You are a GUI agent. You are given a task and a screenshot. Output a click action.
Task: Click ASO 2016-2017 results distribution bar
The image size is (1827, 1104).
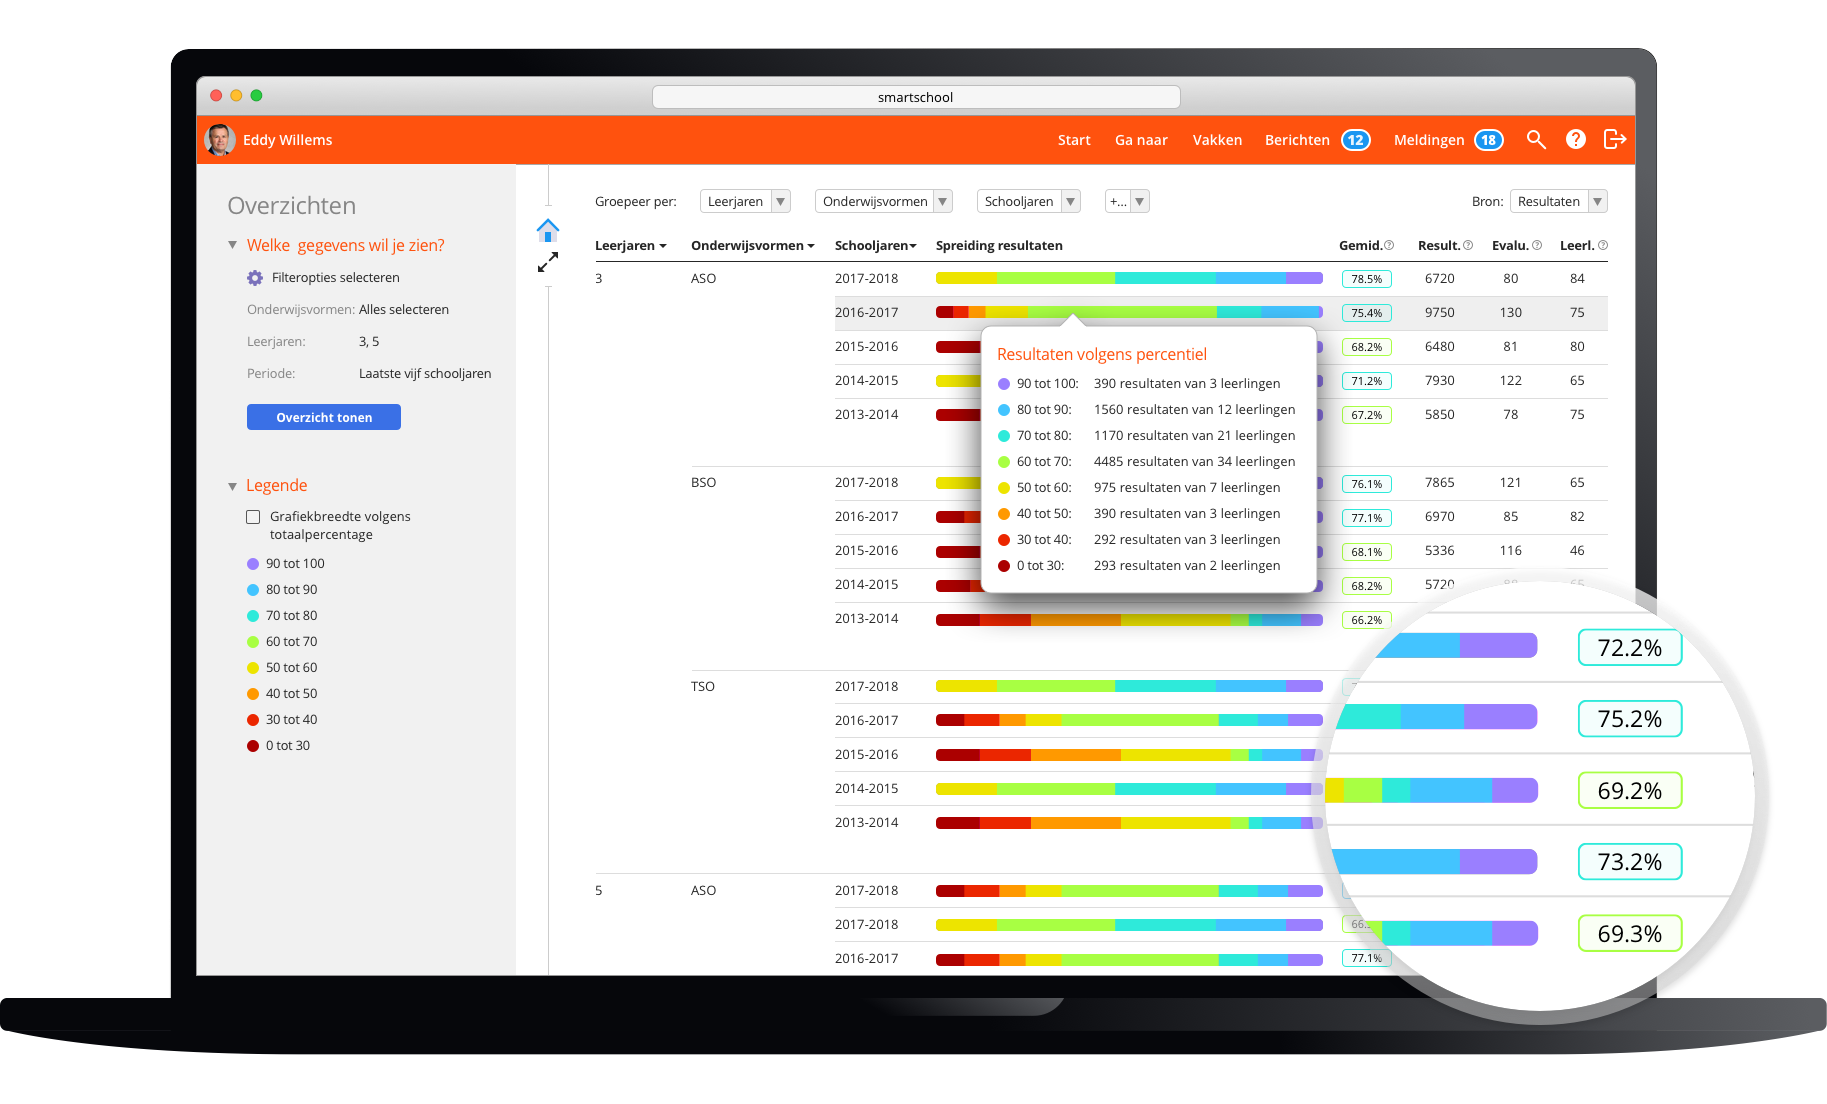click(1129, 312)
